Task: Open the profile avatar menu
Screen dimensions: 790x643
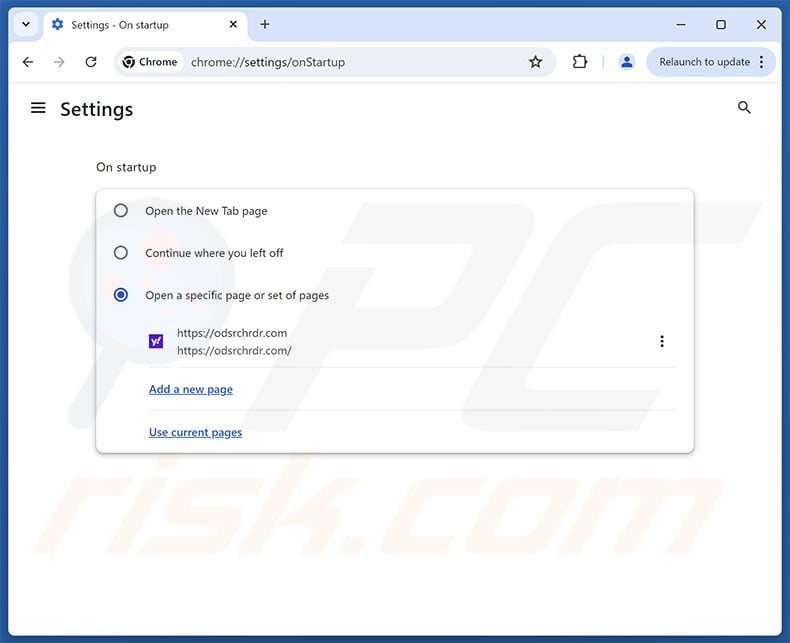Action: point(627,62)
